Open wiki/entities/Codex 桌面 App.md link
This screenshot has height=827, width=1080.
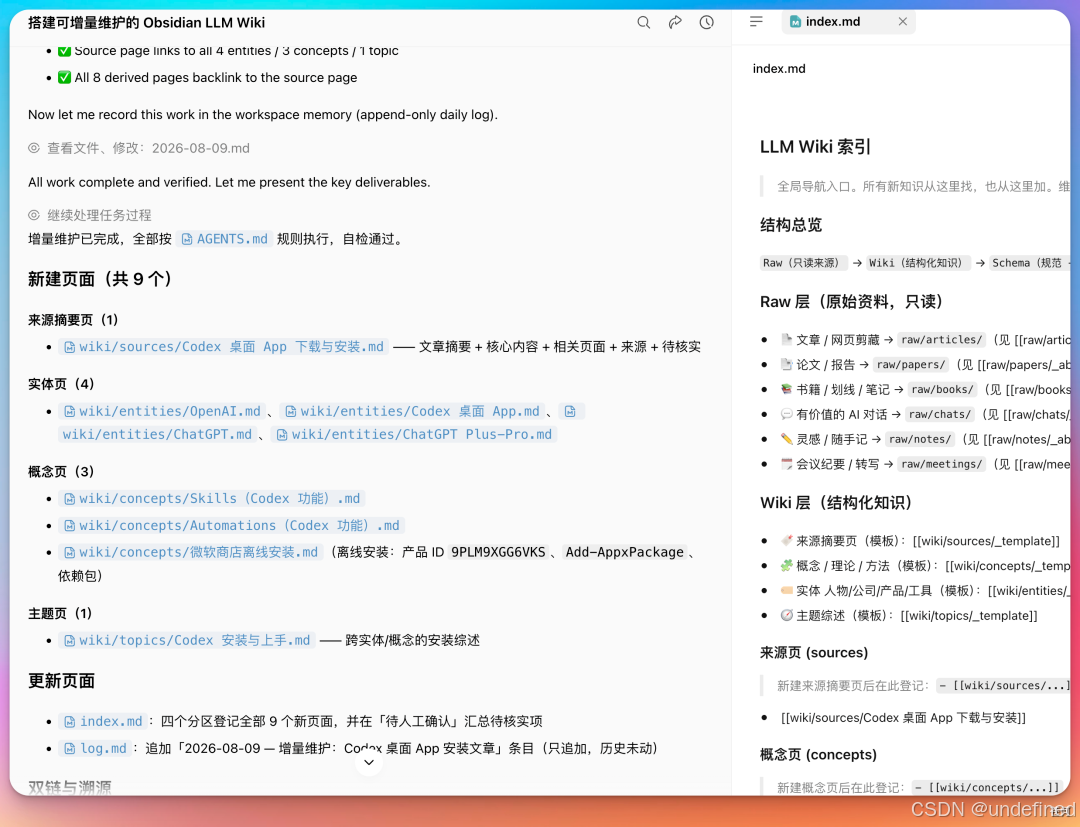412,411
